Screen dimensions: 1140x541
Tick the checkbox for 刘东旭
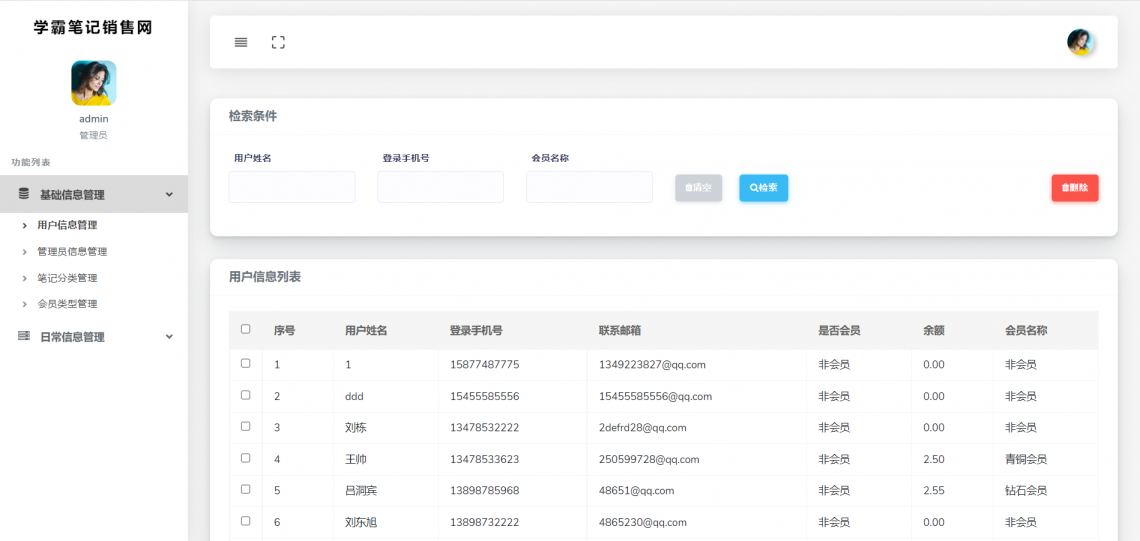tap(245, 521)
